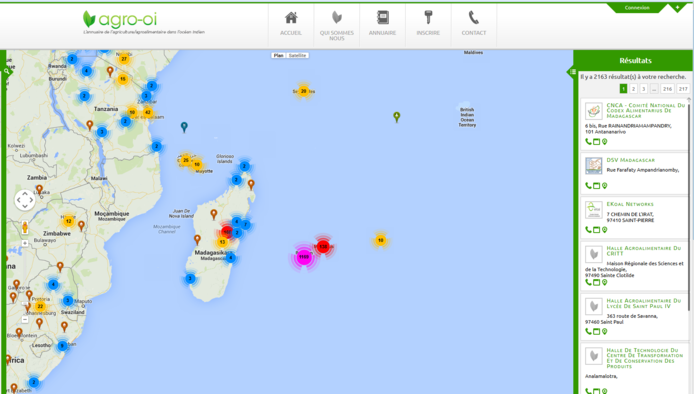The width and height of the screenshot is (694, 394).
Task: Click the yellow 42 cluster in Tanzania
Action: 148,112
